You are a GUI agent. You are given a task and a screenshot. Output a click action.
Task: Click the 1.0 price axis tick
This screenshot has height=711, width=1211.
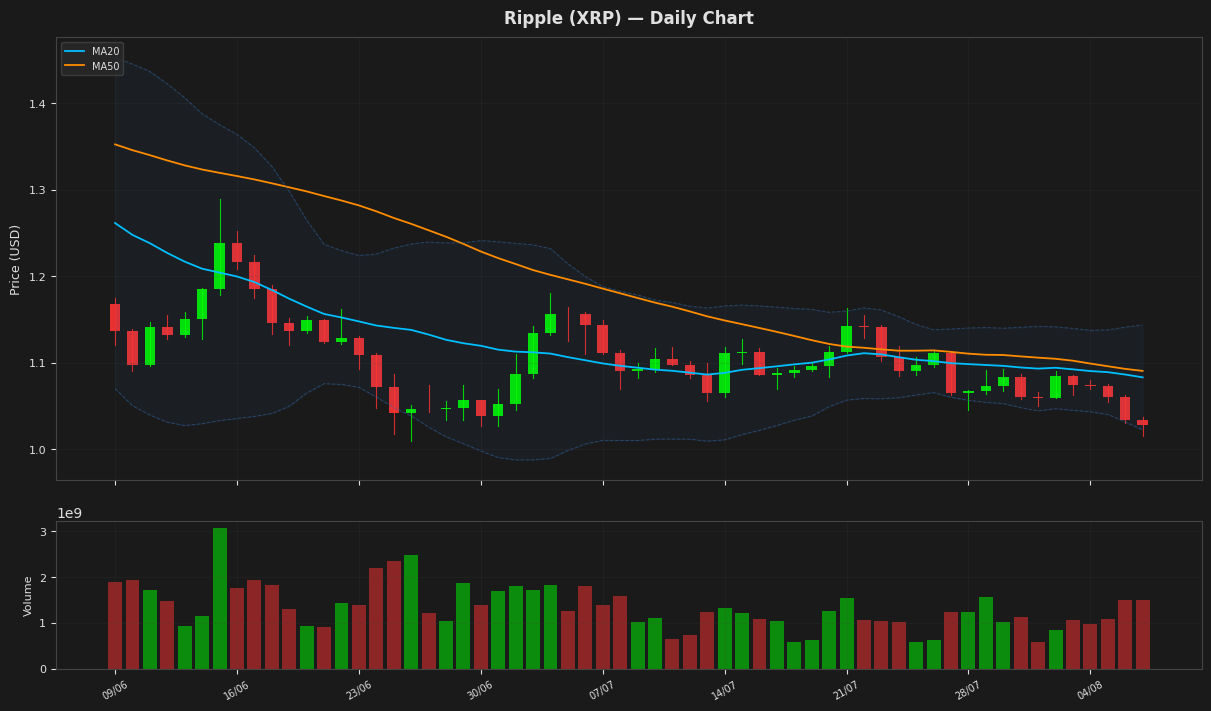[x=40, y=449]
